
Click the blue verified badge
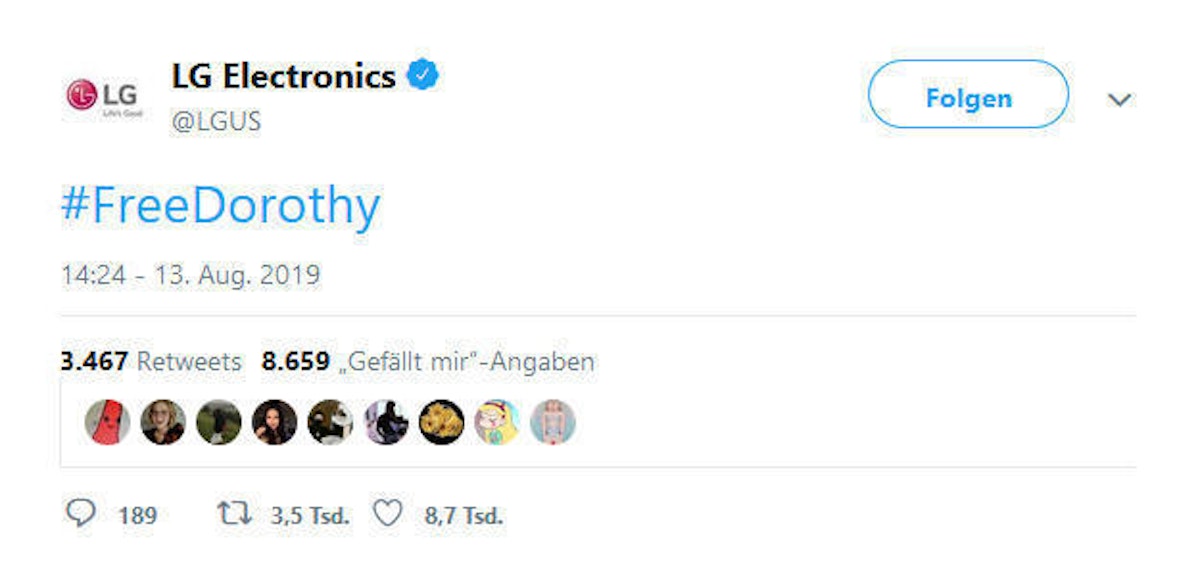[x=423, y=75]
